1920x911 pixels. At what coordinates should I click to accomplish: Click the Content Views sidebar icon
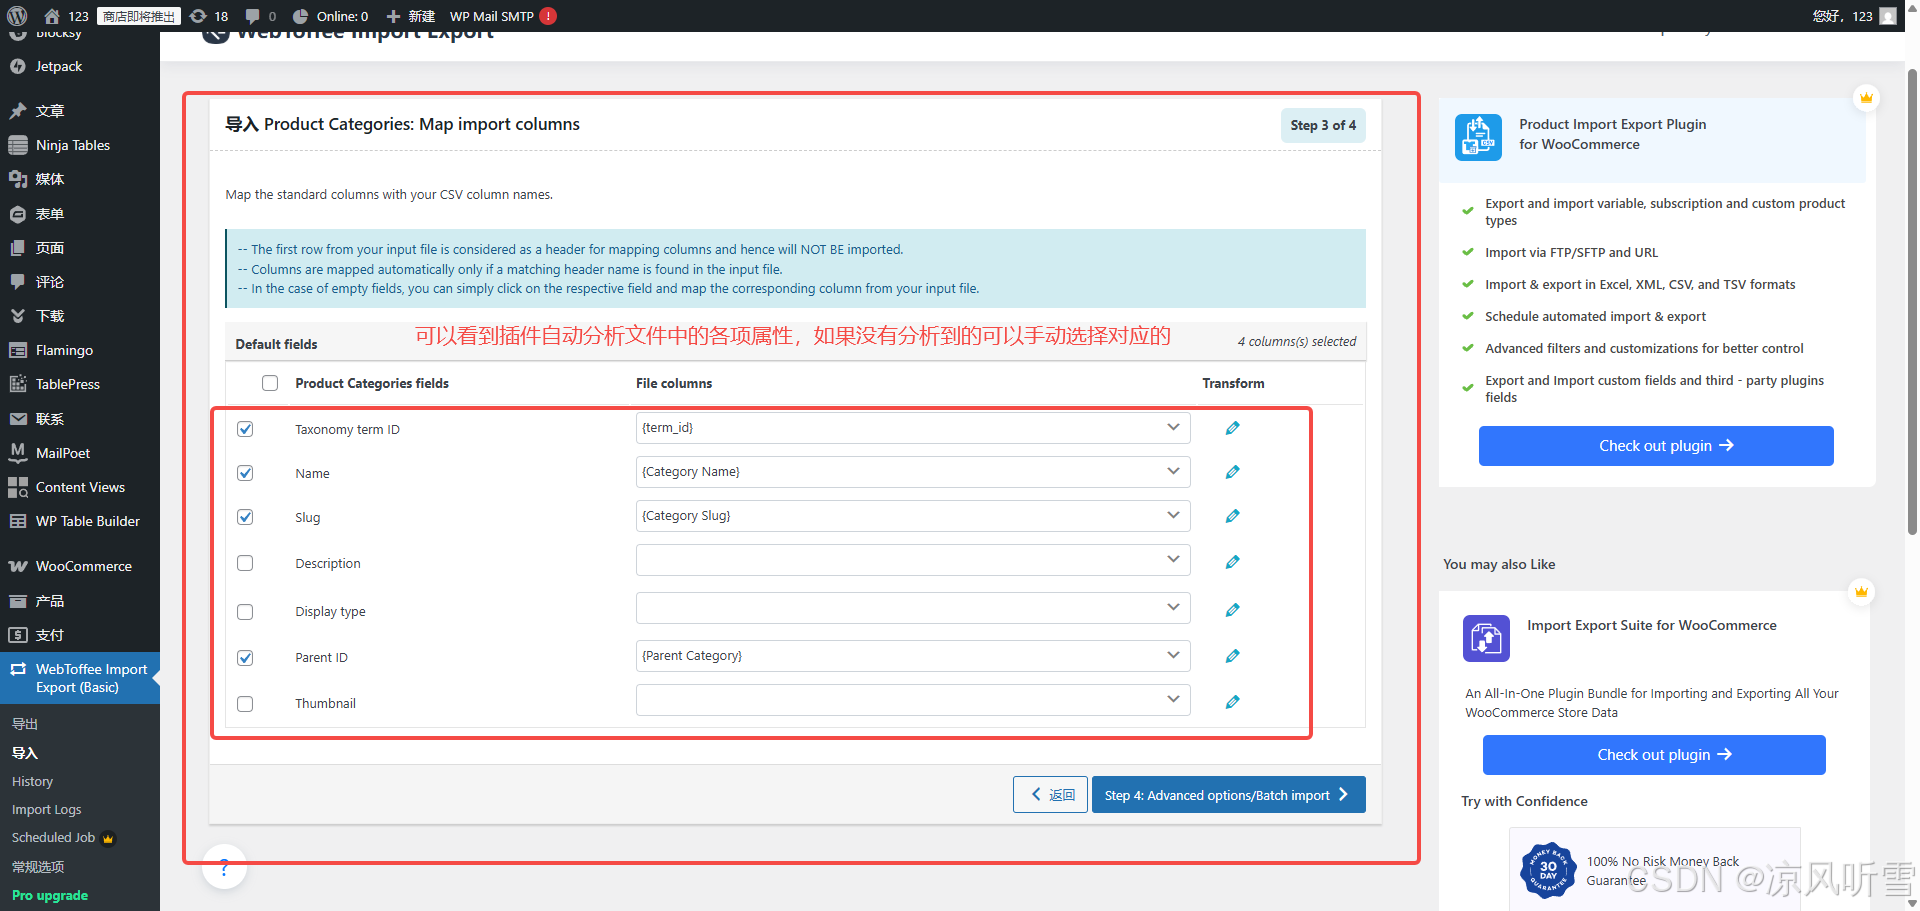pyautogui.click(x=17, y=487)
